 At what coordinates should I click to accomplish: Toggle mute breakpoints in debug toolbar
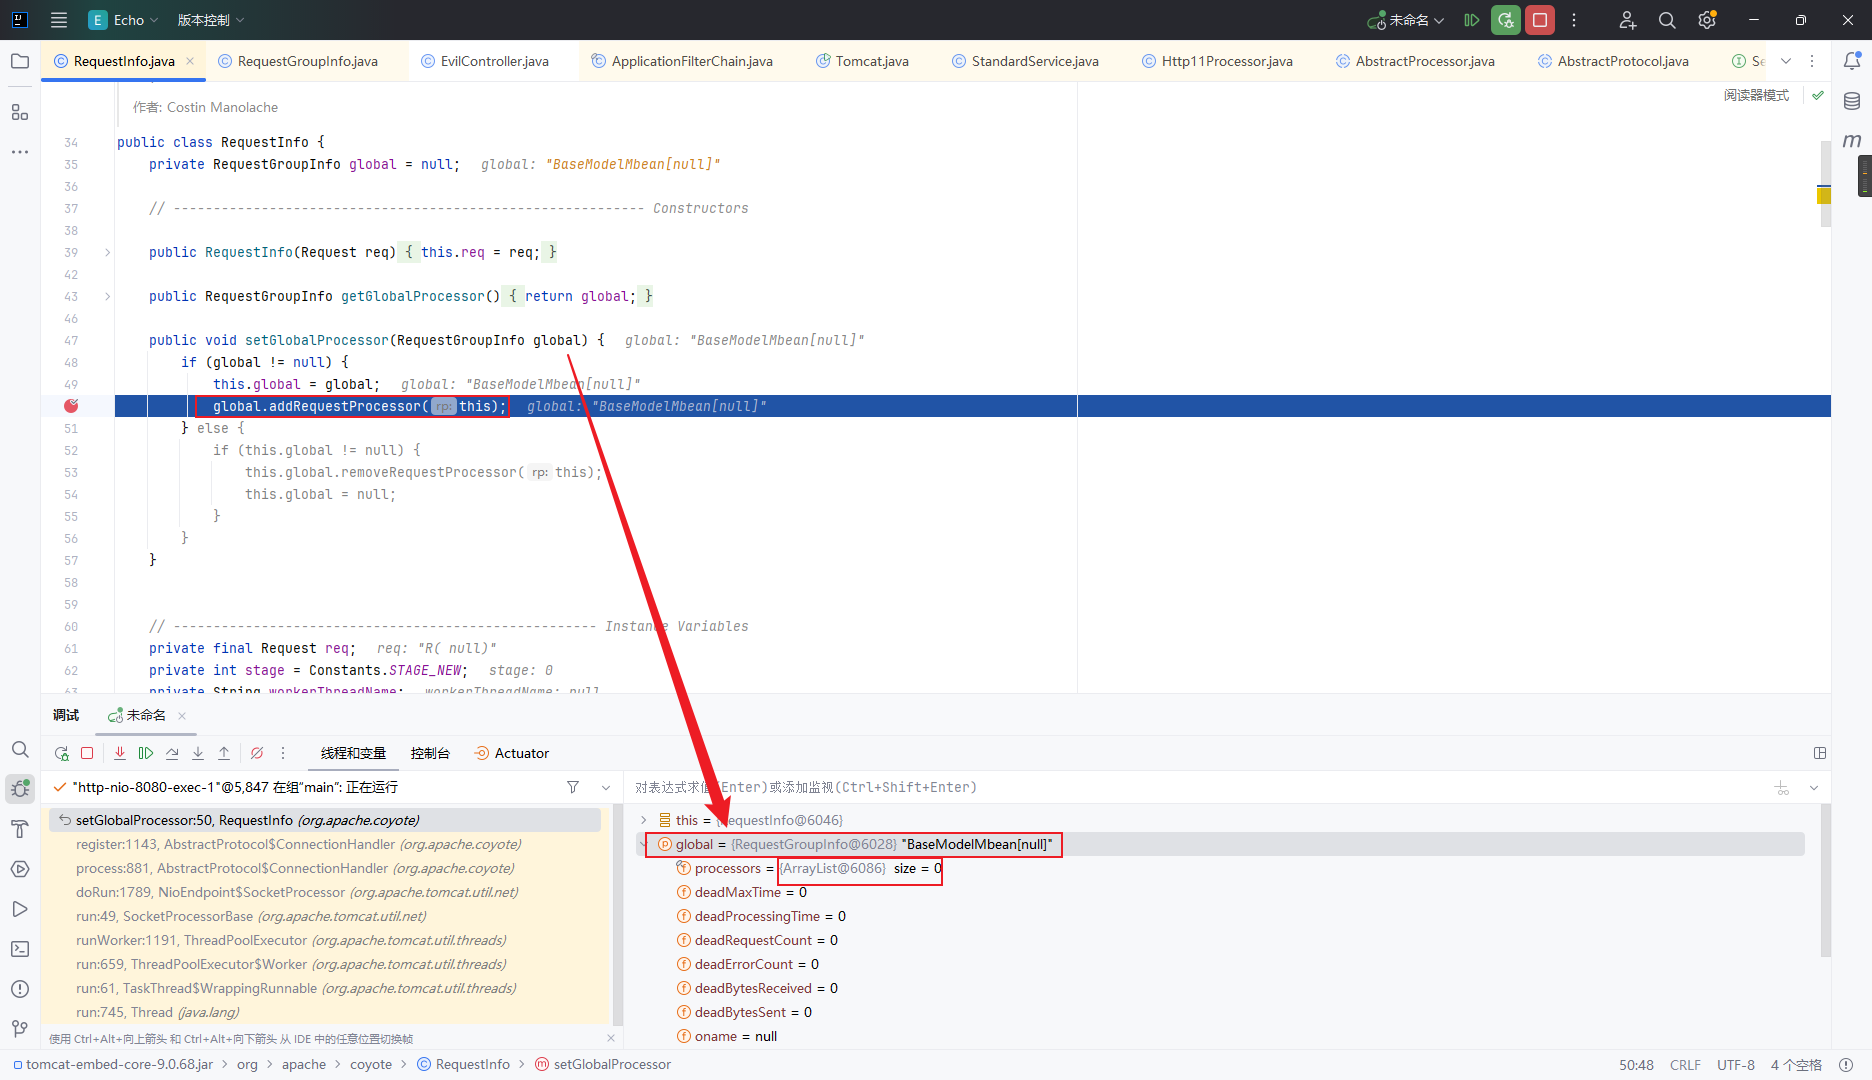pyautogui.click(x=257, y=753)
